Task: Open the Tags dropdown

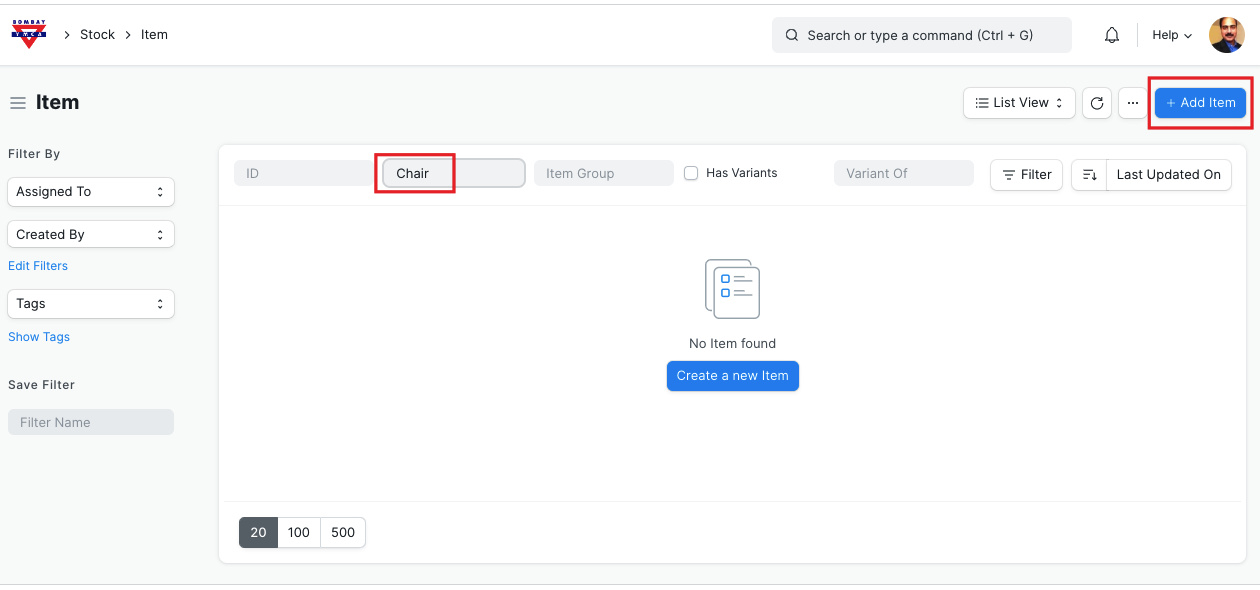Action: pos(91,304)
